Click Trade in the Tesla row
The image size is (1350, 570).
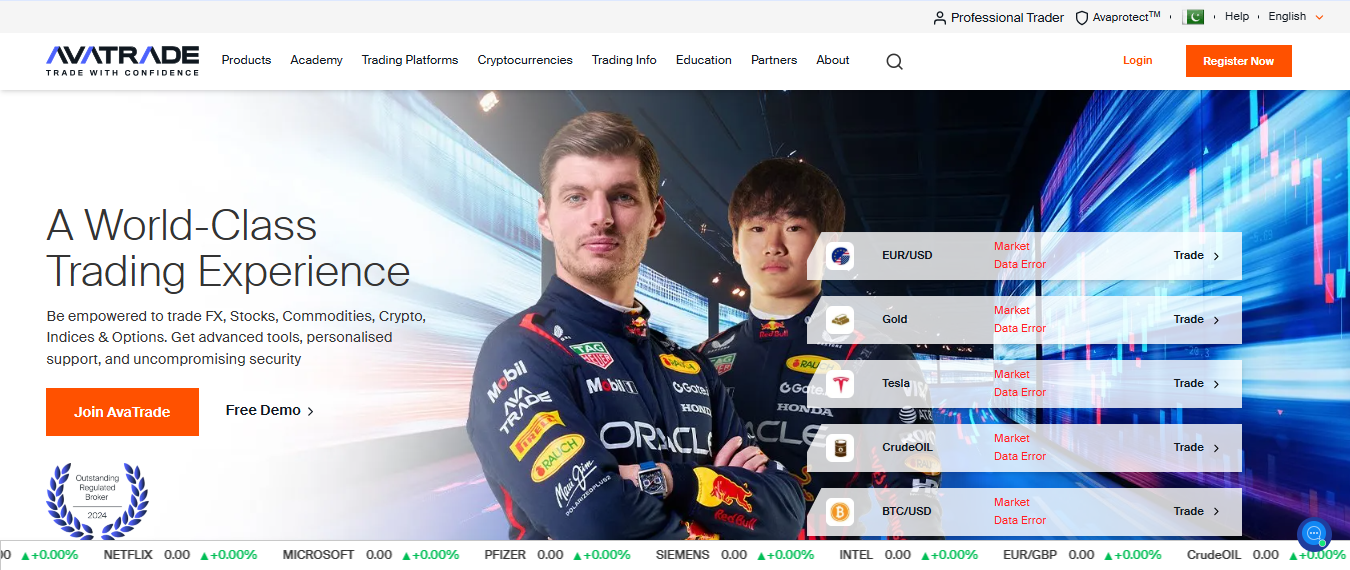pos(1188,384)
